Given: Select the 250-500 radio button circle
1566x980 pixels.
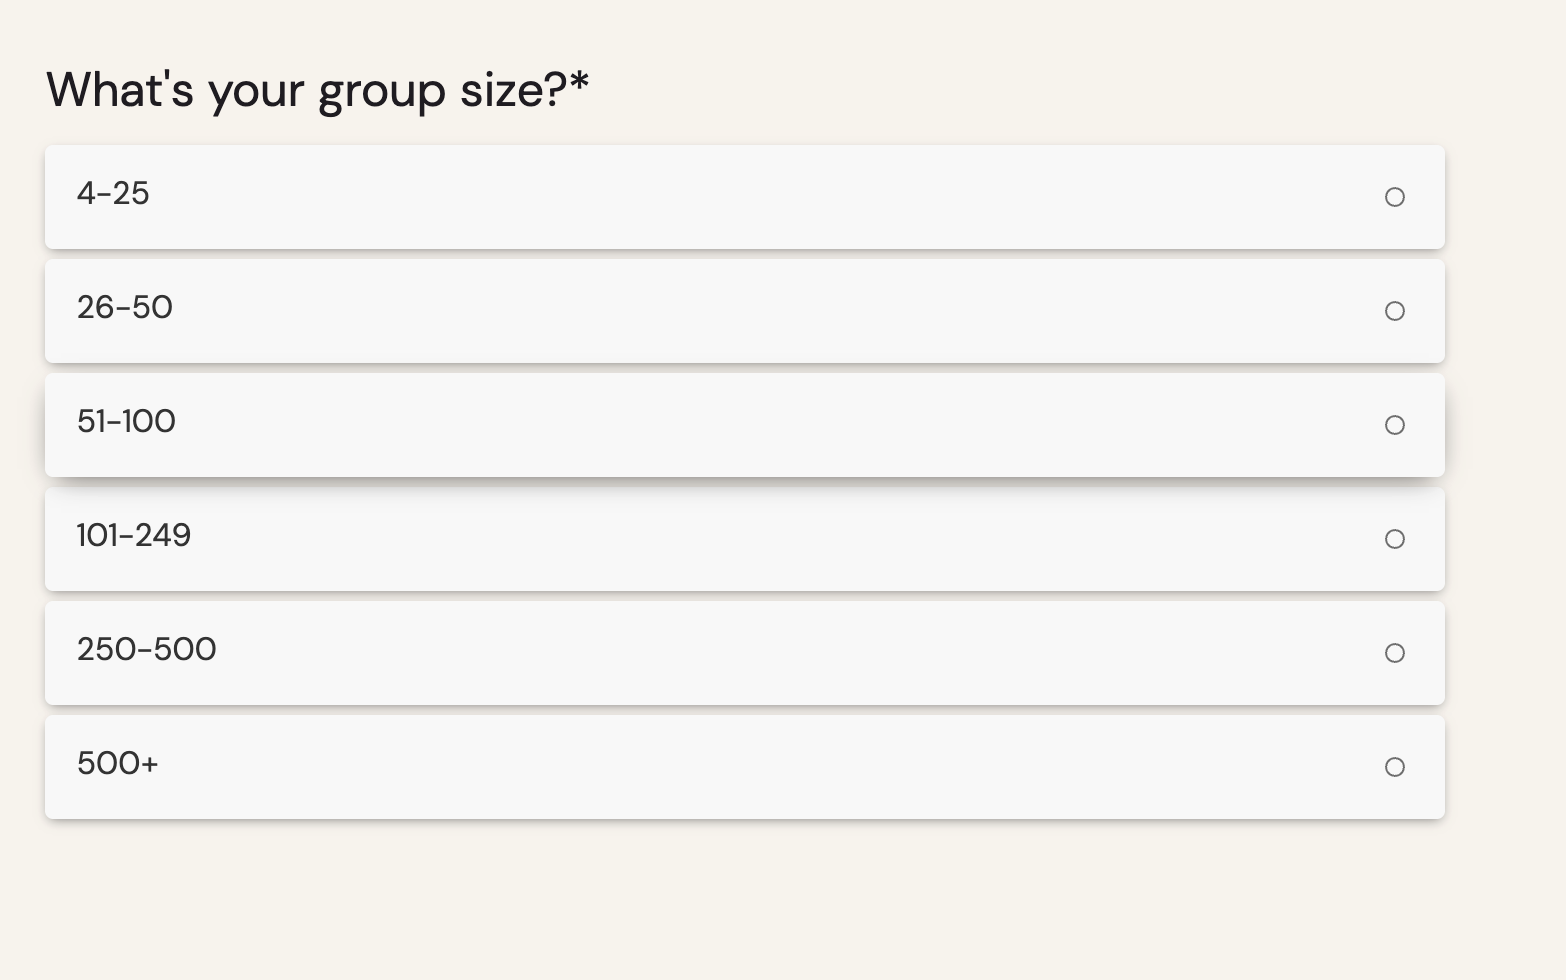Looking at the screenshot, I should tap(1394, 653).
